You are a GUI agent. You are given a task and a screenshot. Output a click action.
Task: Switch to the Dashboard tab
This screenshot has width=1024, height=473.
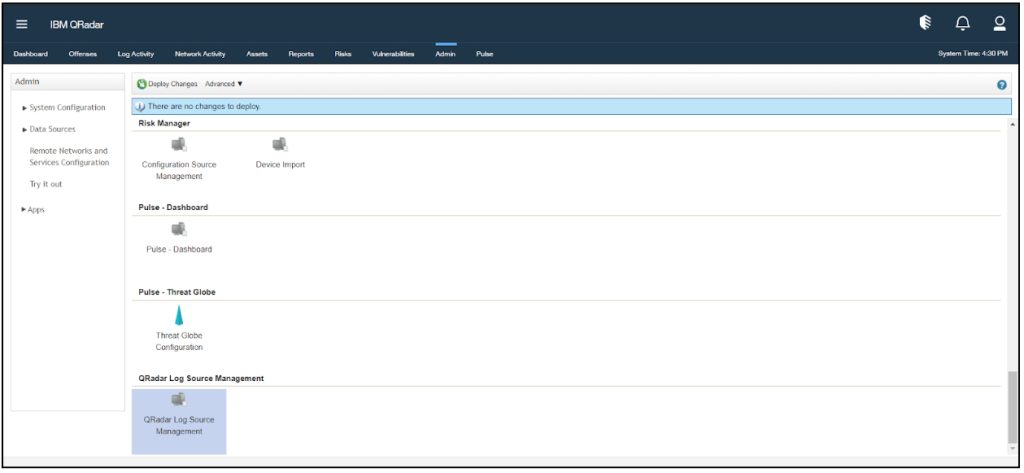[30, 54]
